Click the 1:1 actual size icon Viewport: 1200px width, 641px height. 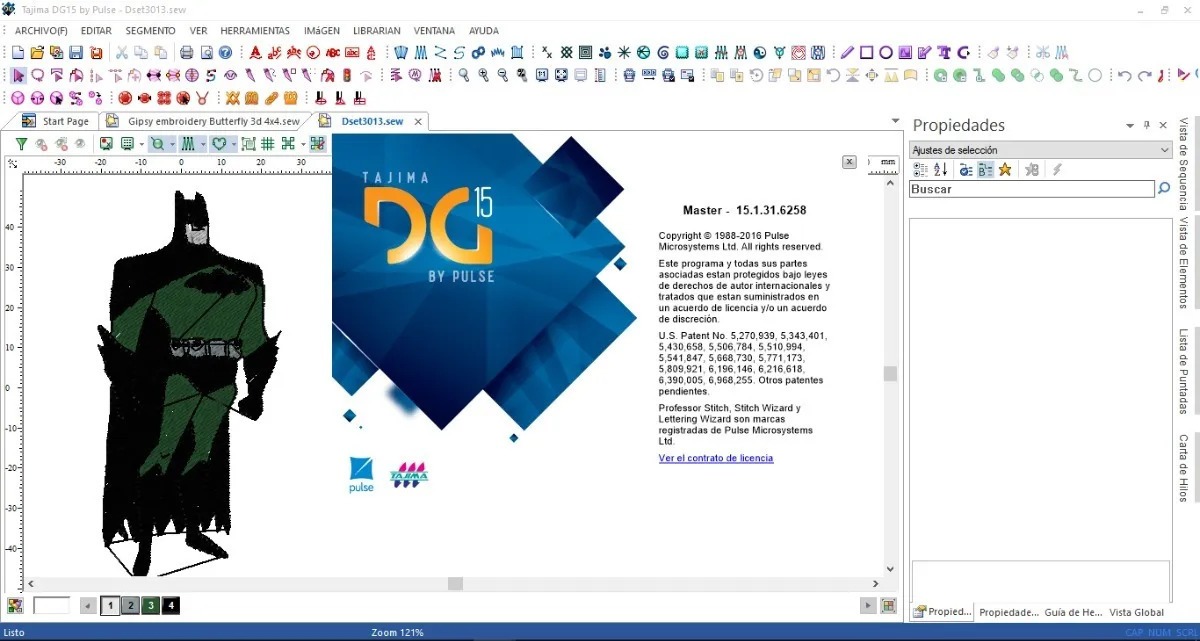[x=541, y=75]
